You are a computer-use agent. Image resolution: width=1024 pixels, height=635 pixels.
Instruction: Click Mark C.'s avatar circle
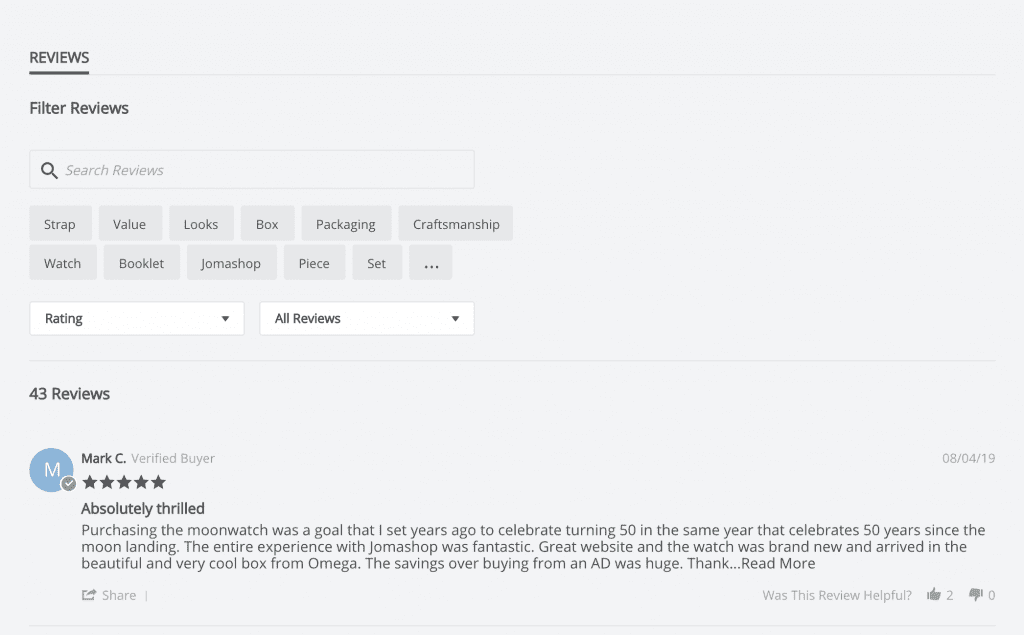tap(51, 470)
